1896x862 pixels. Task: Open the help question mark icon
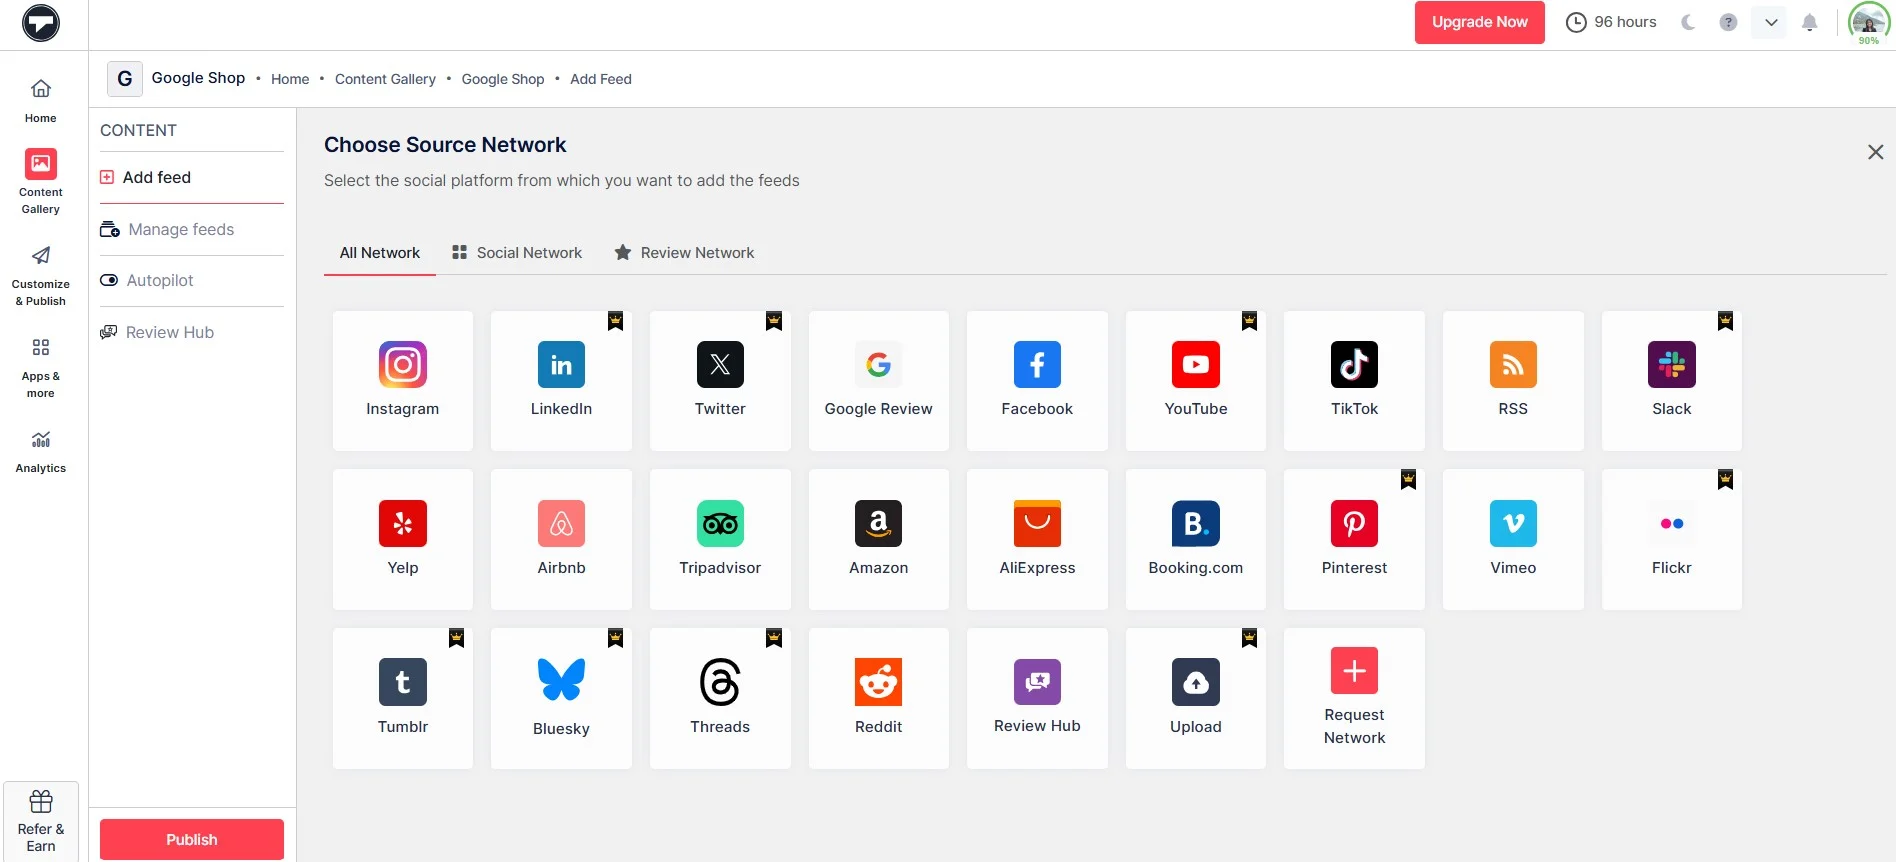click(x=1728, y=22)
